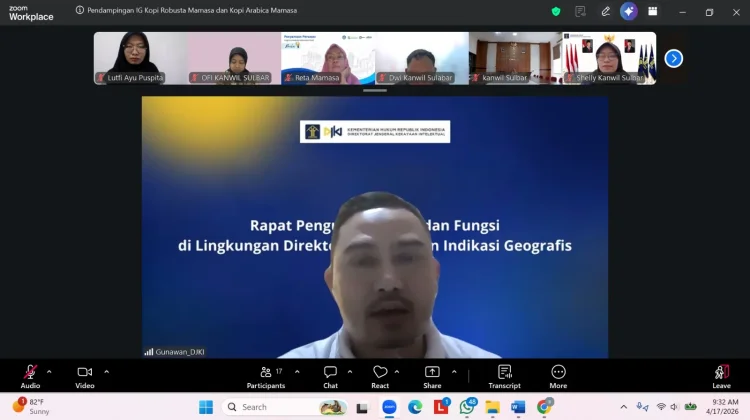Expand caret next to React
Image resolution: width=750 pixels, height=420 pixels.
coord(397,372)
